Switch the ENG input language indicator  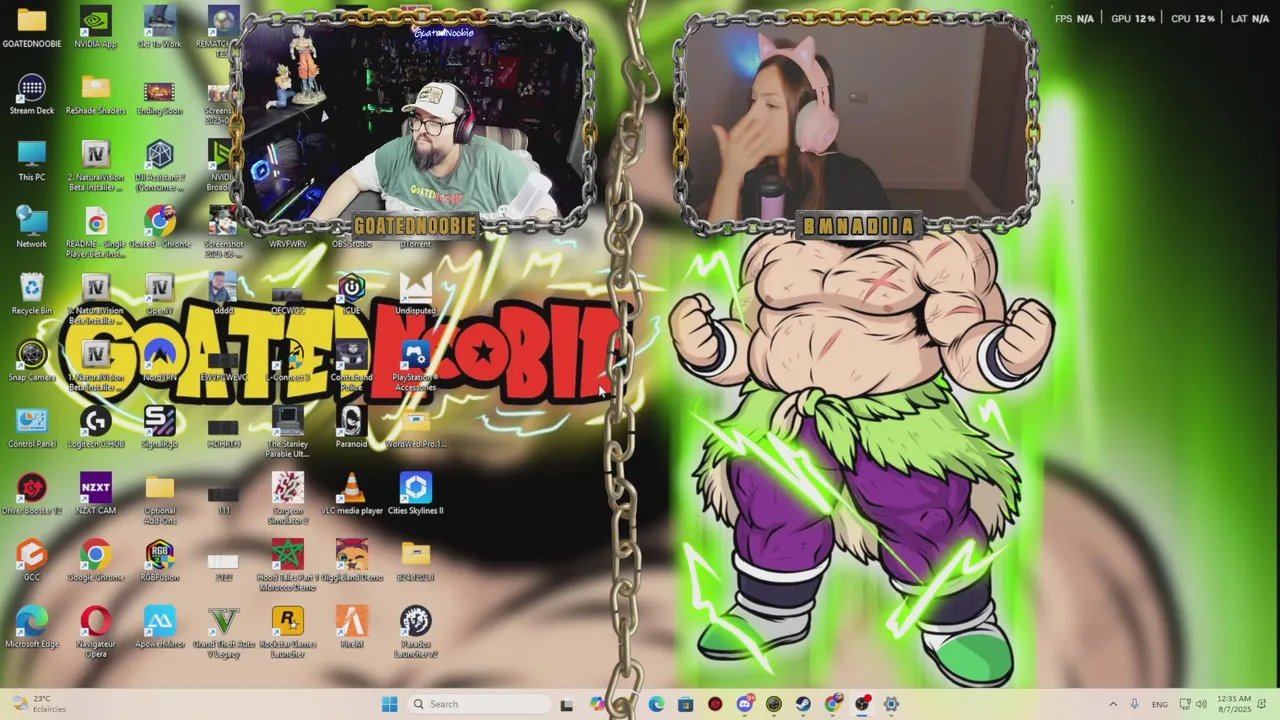pyautogui.click(x=1159, y=704)
